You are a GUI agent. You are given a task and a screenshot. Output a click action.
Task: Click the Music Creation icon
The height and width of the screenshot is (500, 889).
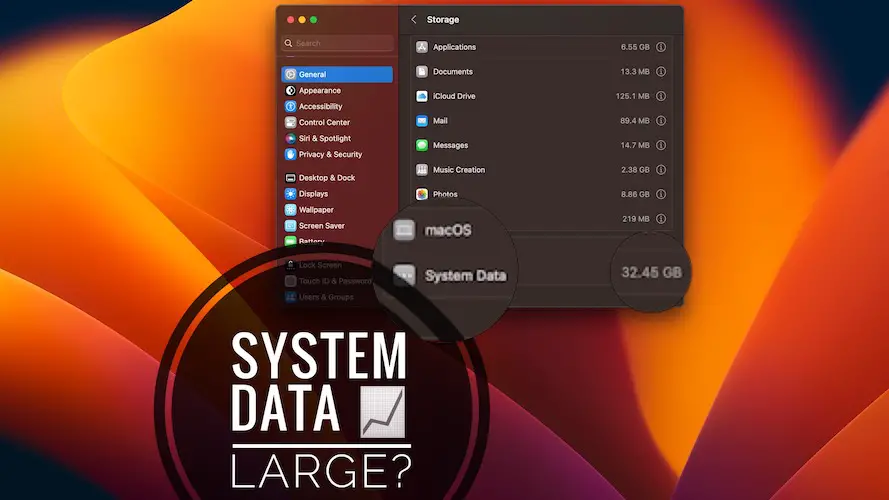coord(422,170)
